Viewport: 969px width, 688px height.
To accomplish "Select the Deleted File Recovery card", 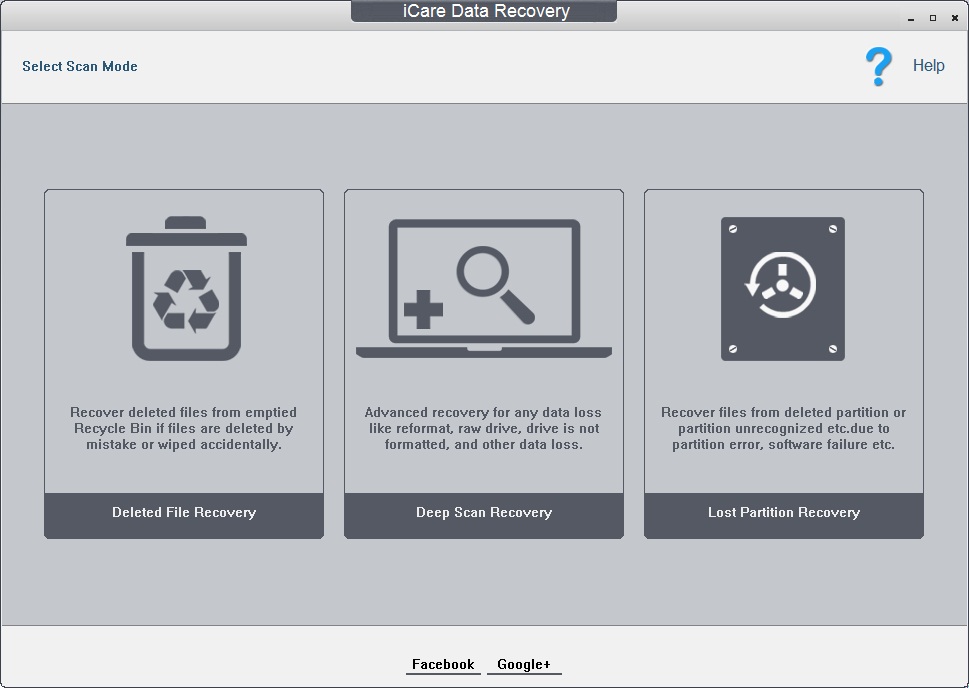I will 183,364.
